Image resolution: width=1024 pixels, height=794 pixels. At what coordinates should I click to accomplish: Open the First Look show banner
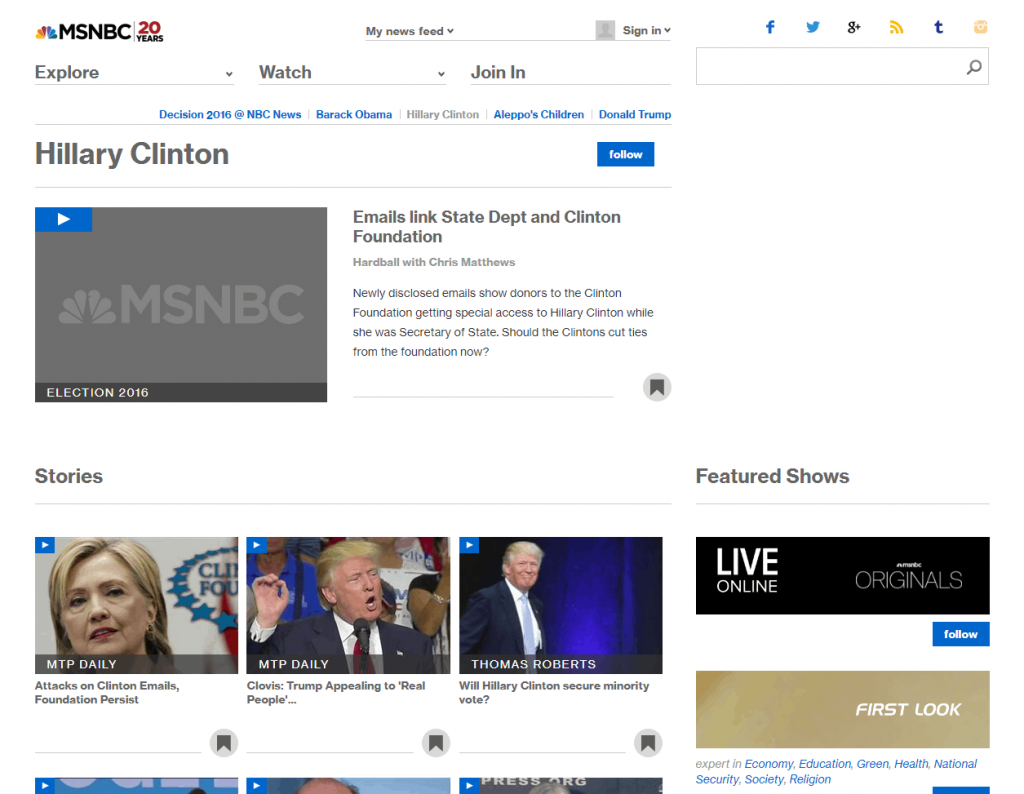[842, 710]
